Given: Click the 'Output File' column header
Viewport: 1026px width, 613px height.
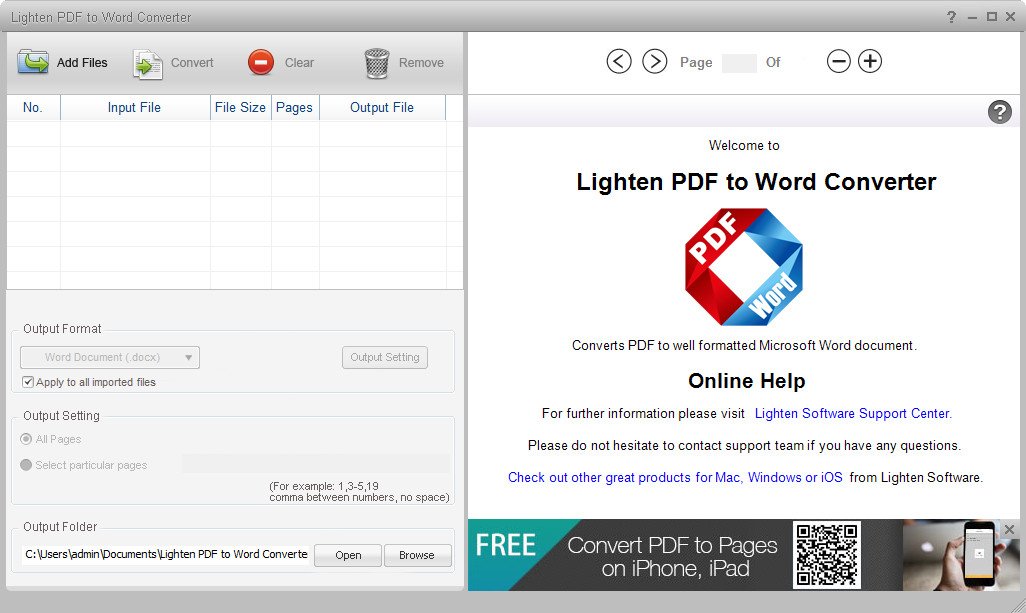Looking at the screenshot, I should click(382, 107).
